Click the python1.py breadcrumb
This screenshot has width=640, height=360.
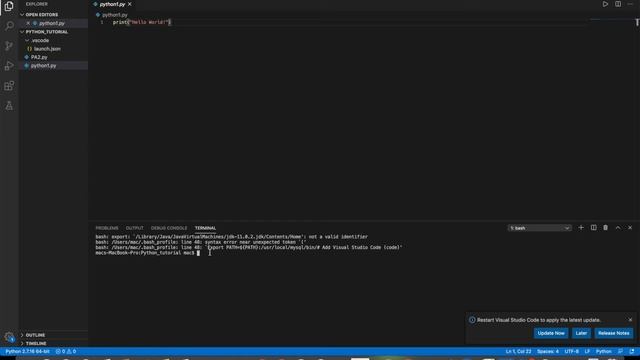tap(115, 15)
